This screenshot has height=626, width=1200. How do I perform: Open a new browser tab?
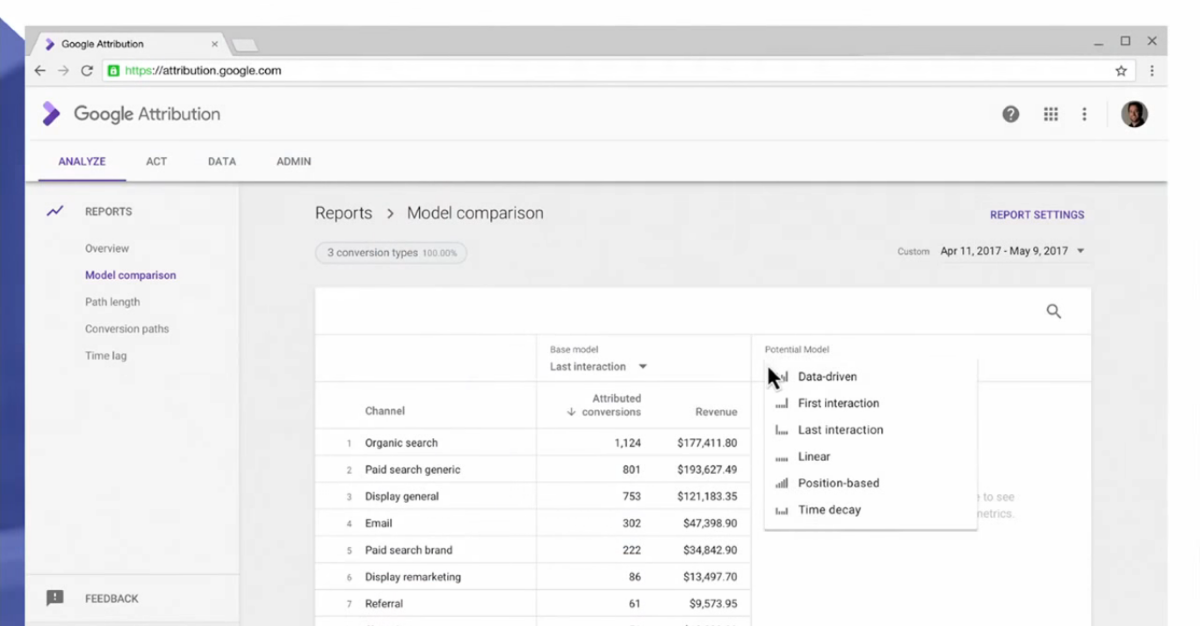(x=245, y=45)
